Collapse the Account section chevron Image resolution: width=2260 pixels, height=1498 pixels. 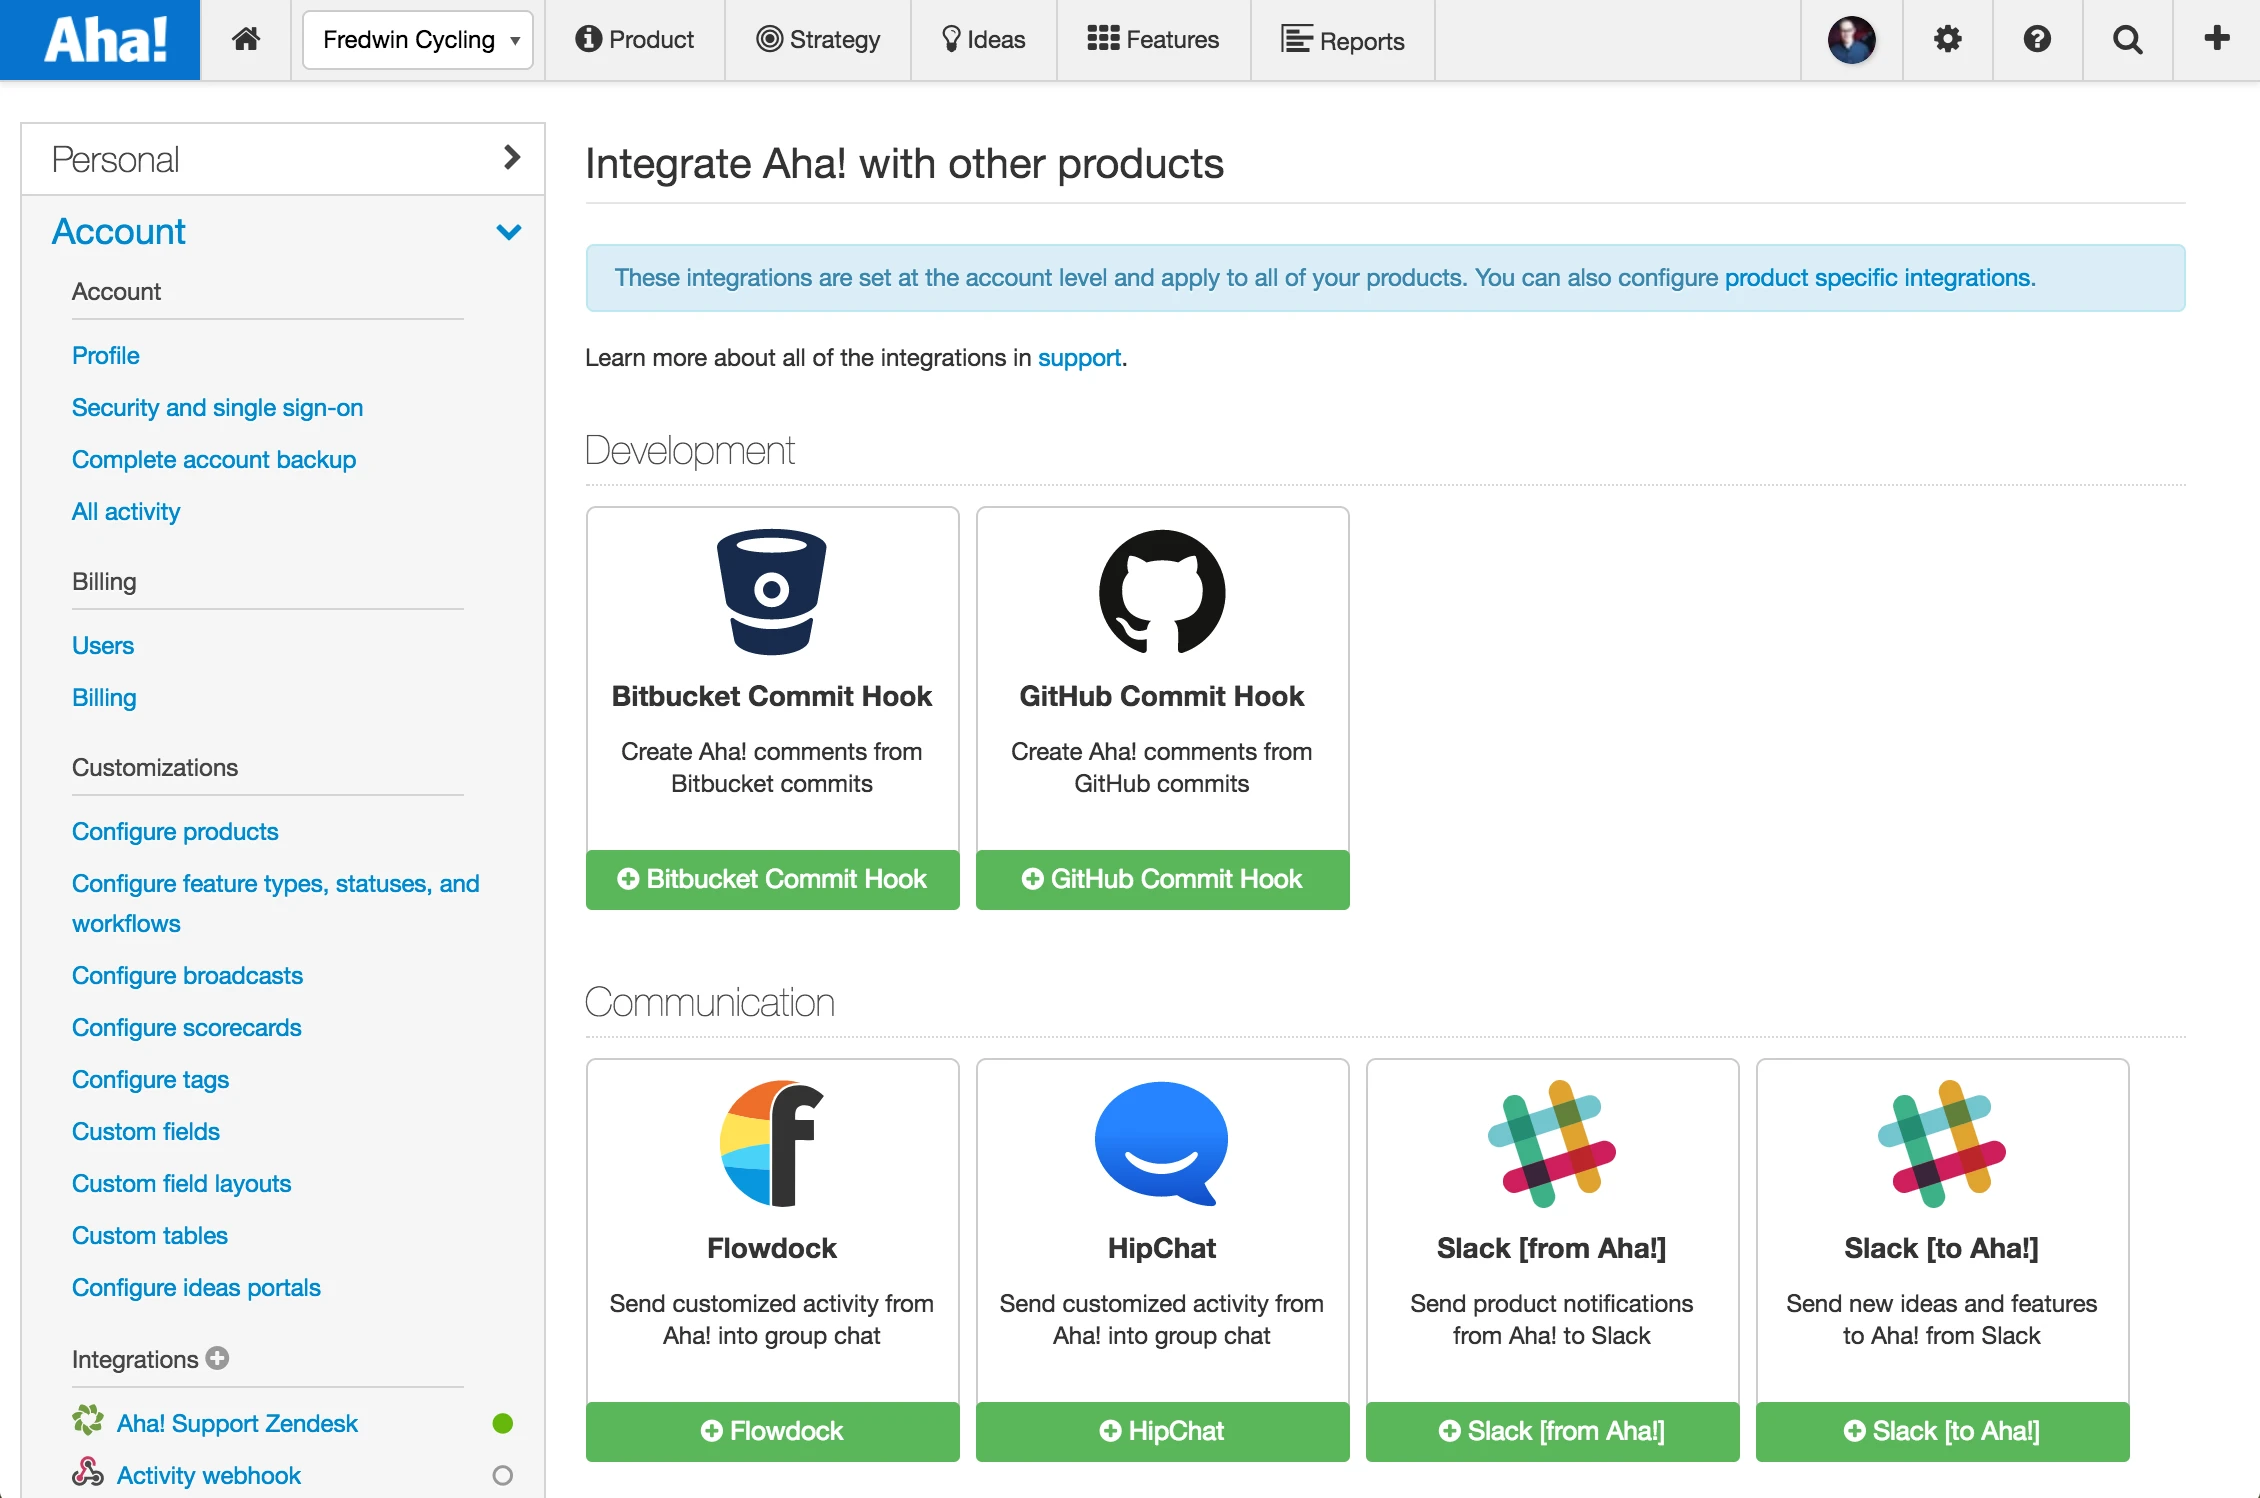[x=509, y=232]
